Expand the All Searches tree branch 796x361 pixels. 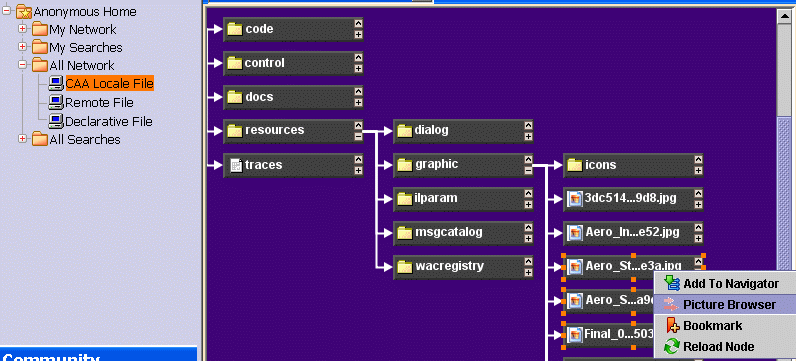(x=22, y=139)
